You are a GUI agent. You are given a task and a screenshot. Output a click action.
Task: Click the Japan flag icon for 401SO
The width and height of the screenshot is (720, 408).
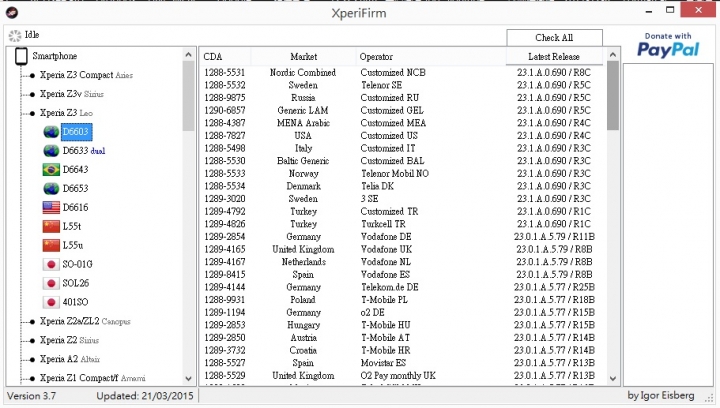point(51,302)
